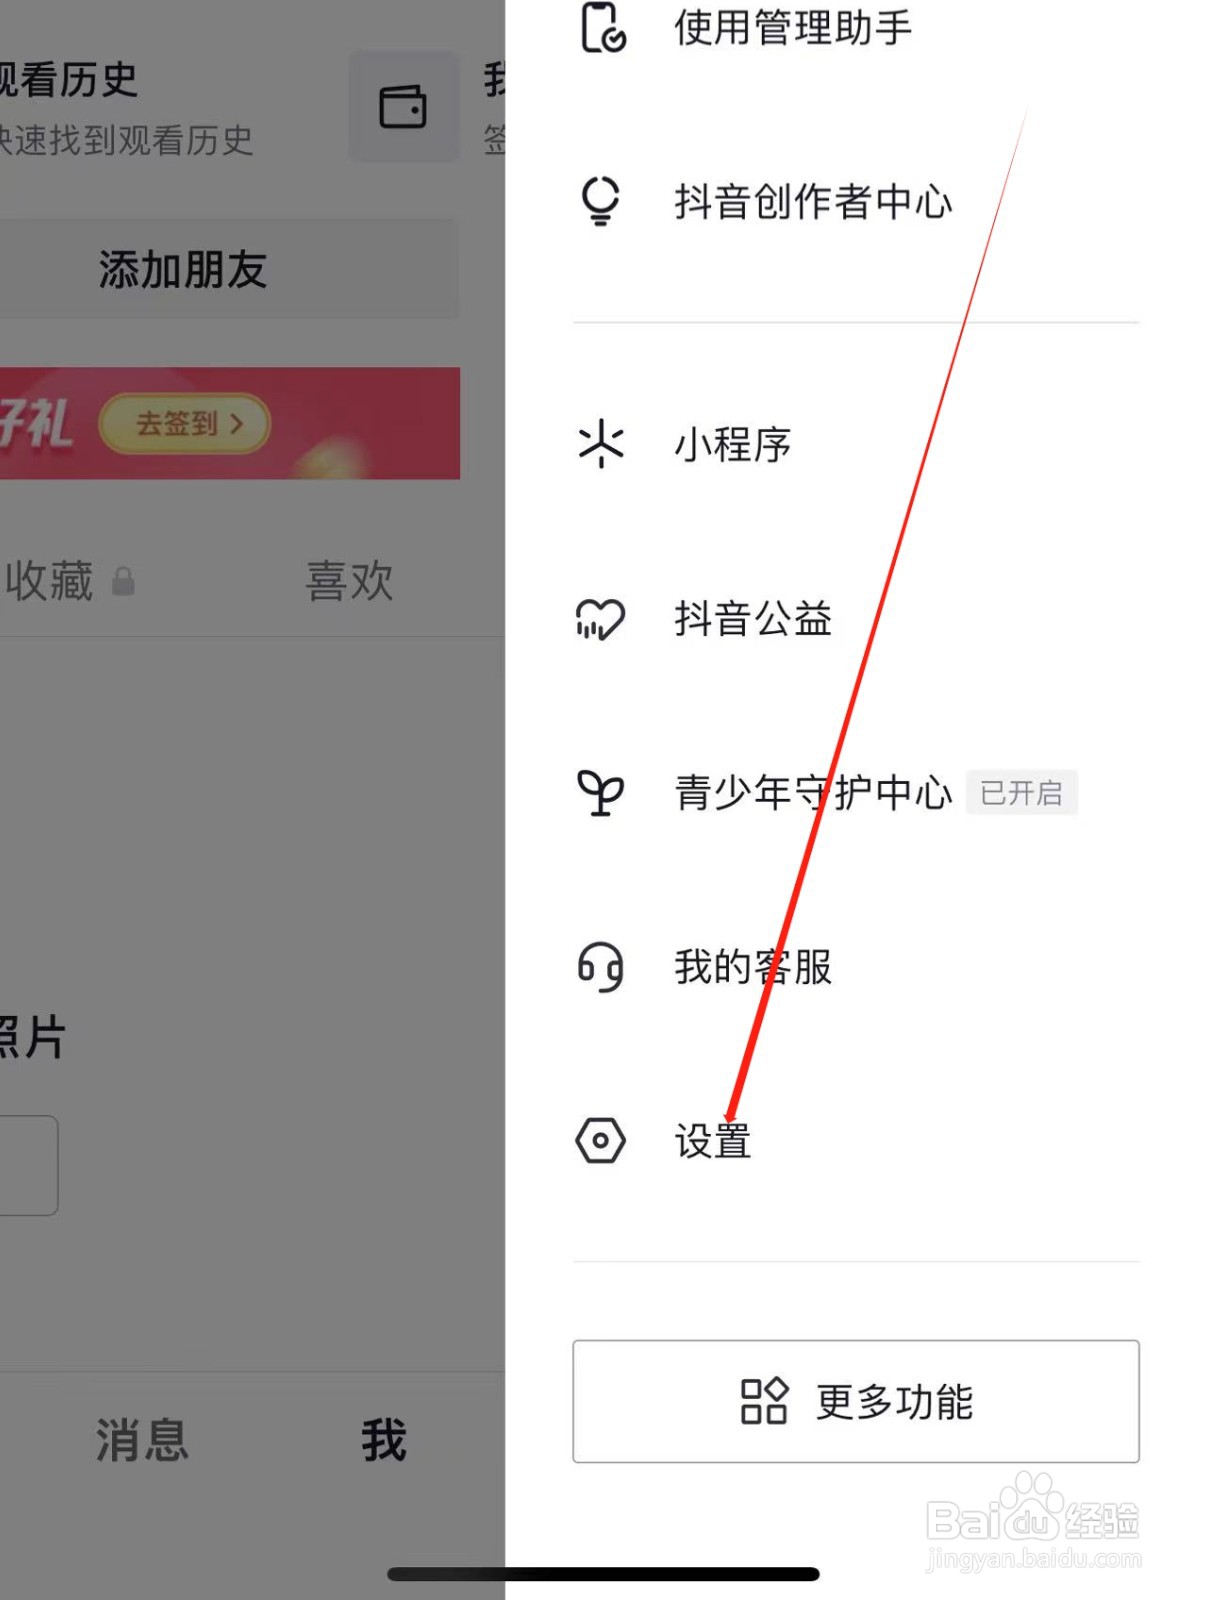Open the 消息 bottom tab

(x=142, y=1440)
